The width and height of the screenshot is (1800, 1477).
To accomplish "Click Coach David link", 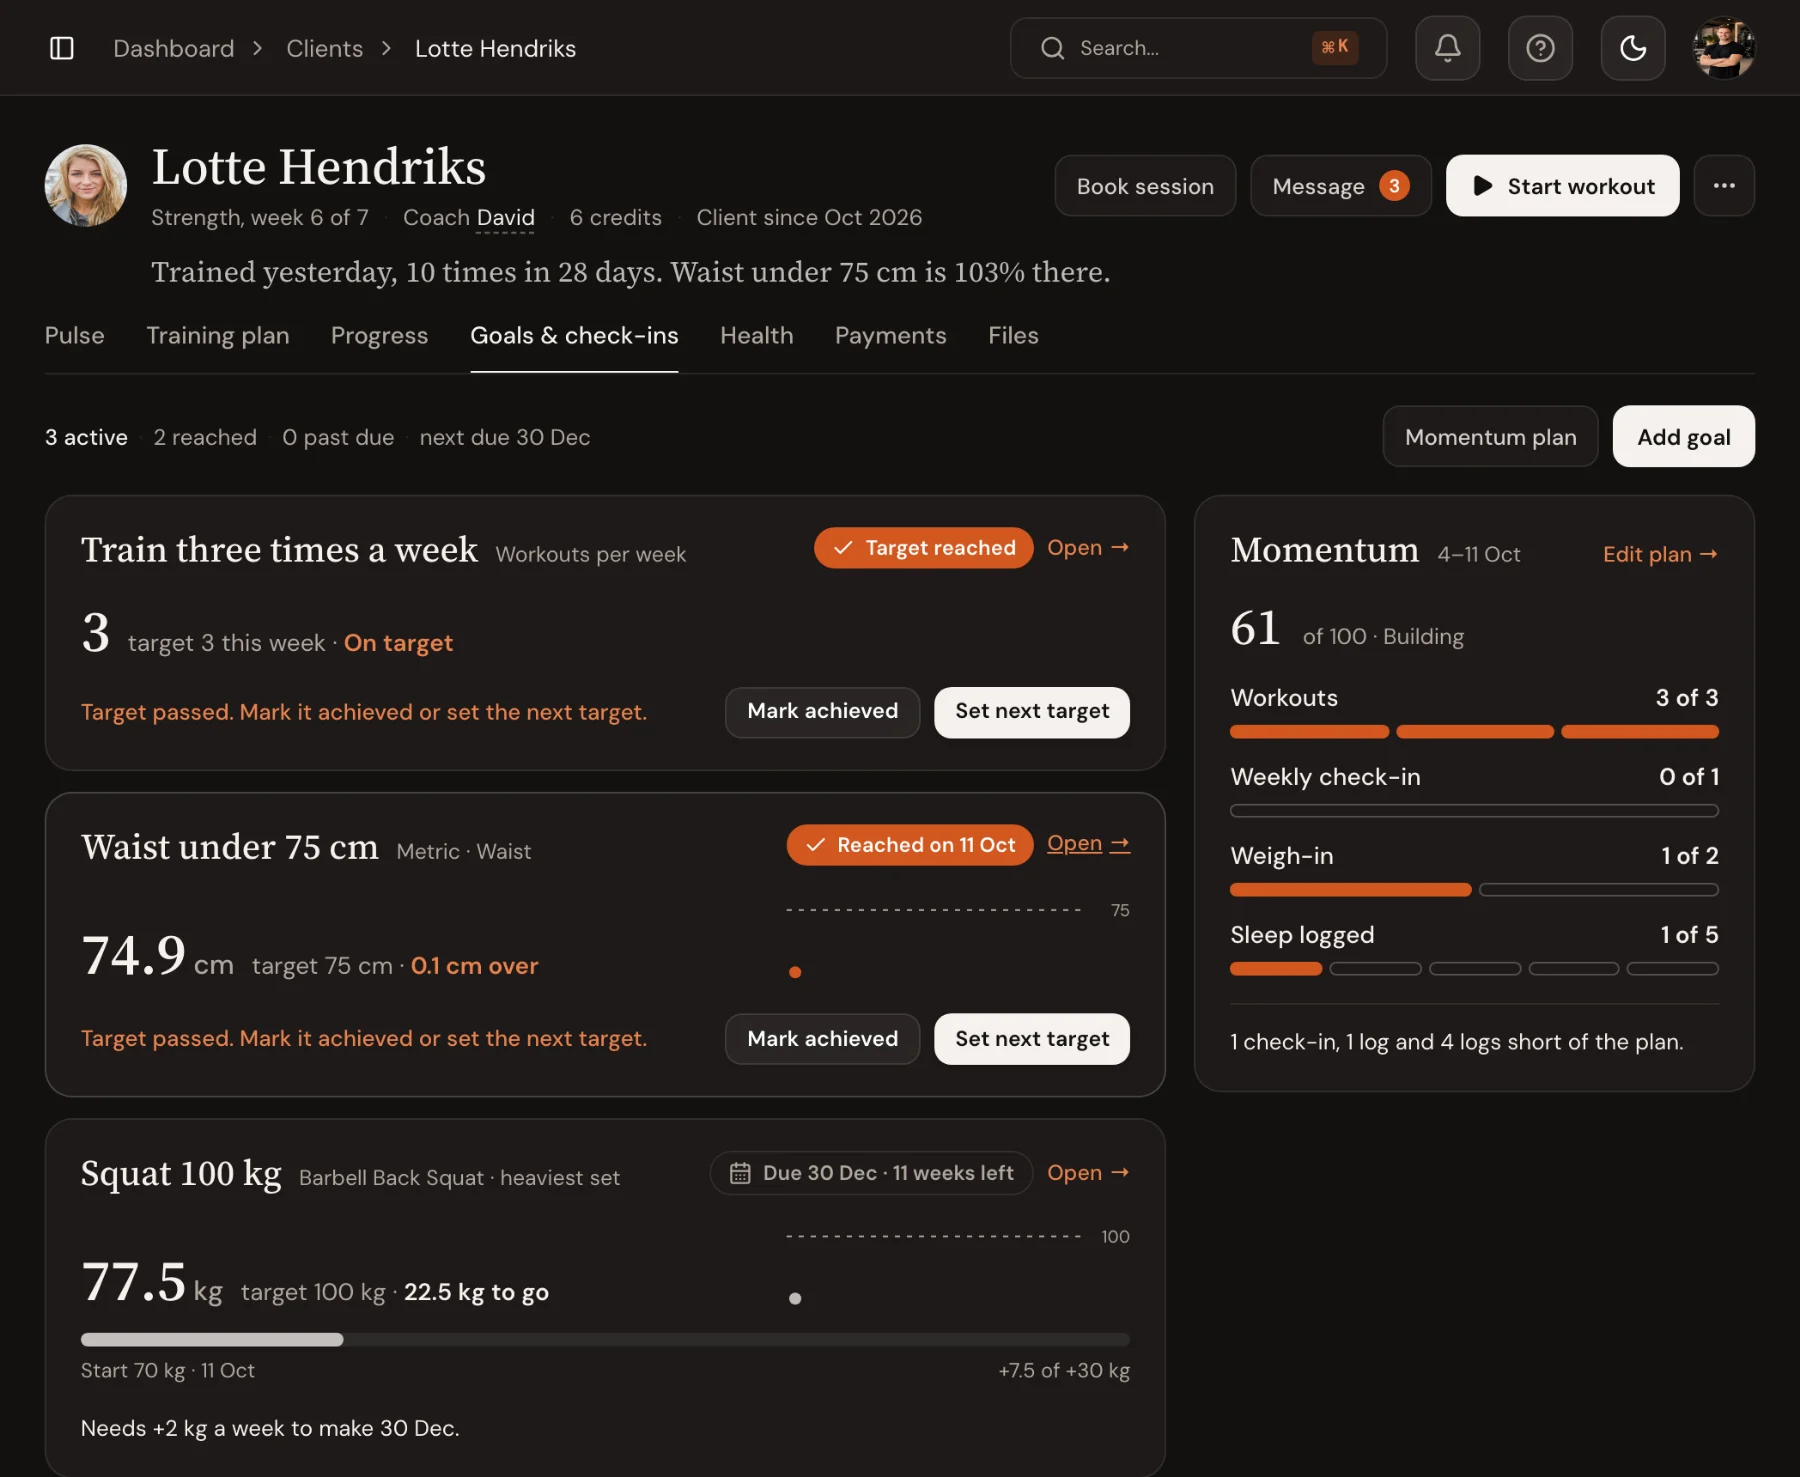I will coord(505,218).
